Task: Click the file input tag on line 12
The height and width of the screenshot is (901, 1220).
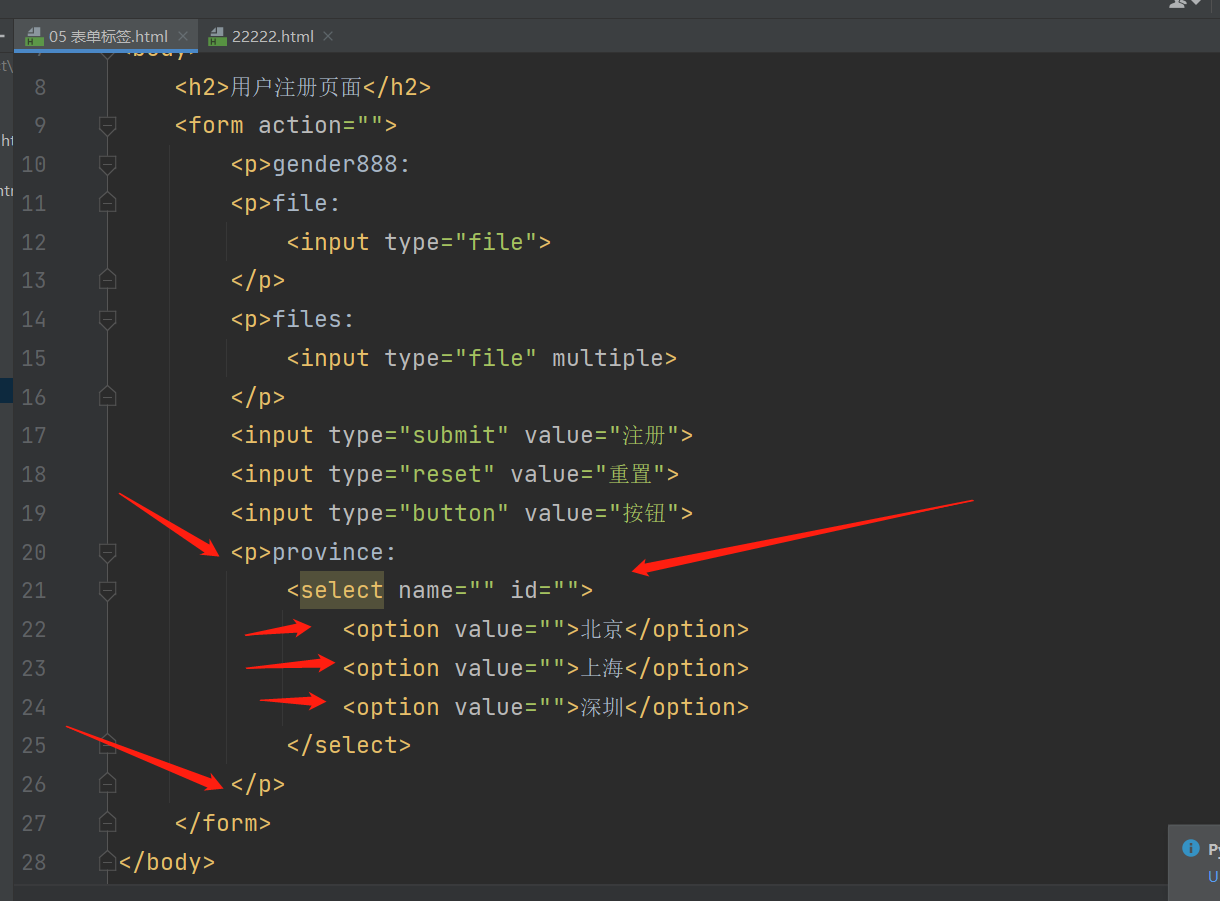Action: tap(419, 242)
